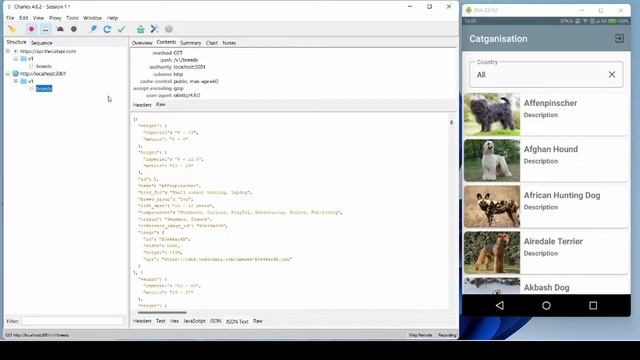
Task: Open the green shopping basket icon
Action: tap(140, 29)
